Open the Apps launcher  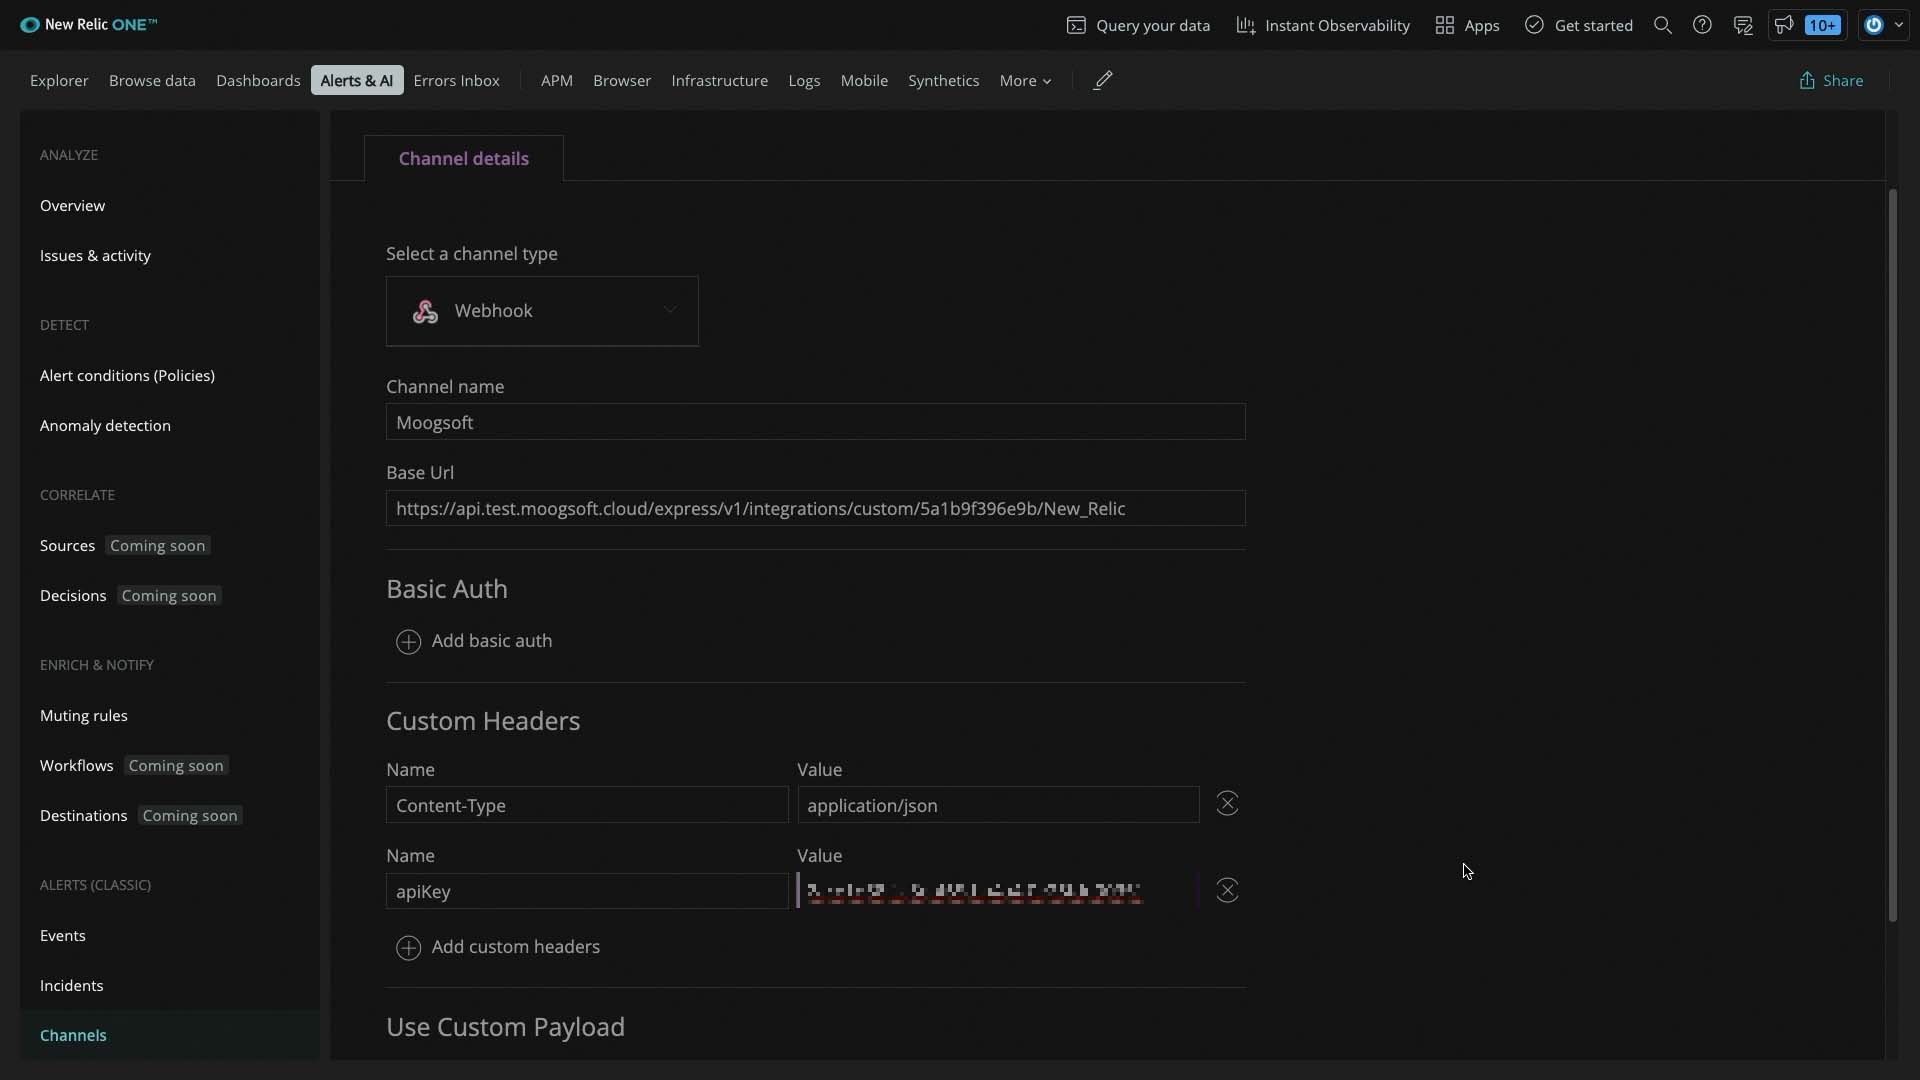(x=1467, y=25)
